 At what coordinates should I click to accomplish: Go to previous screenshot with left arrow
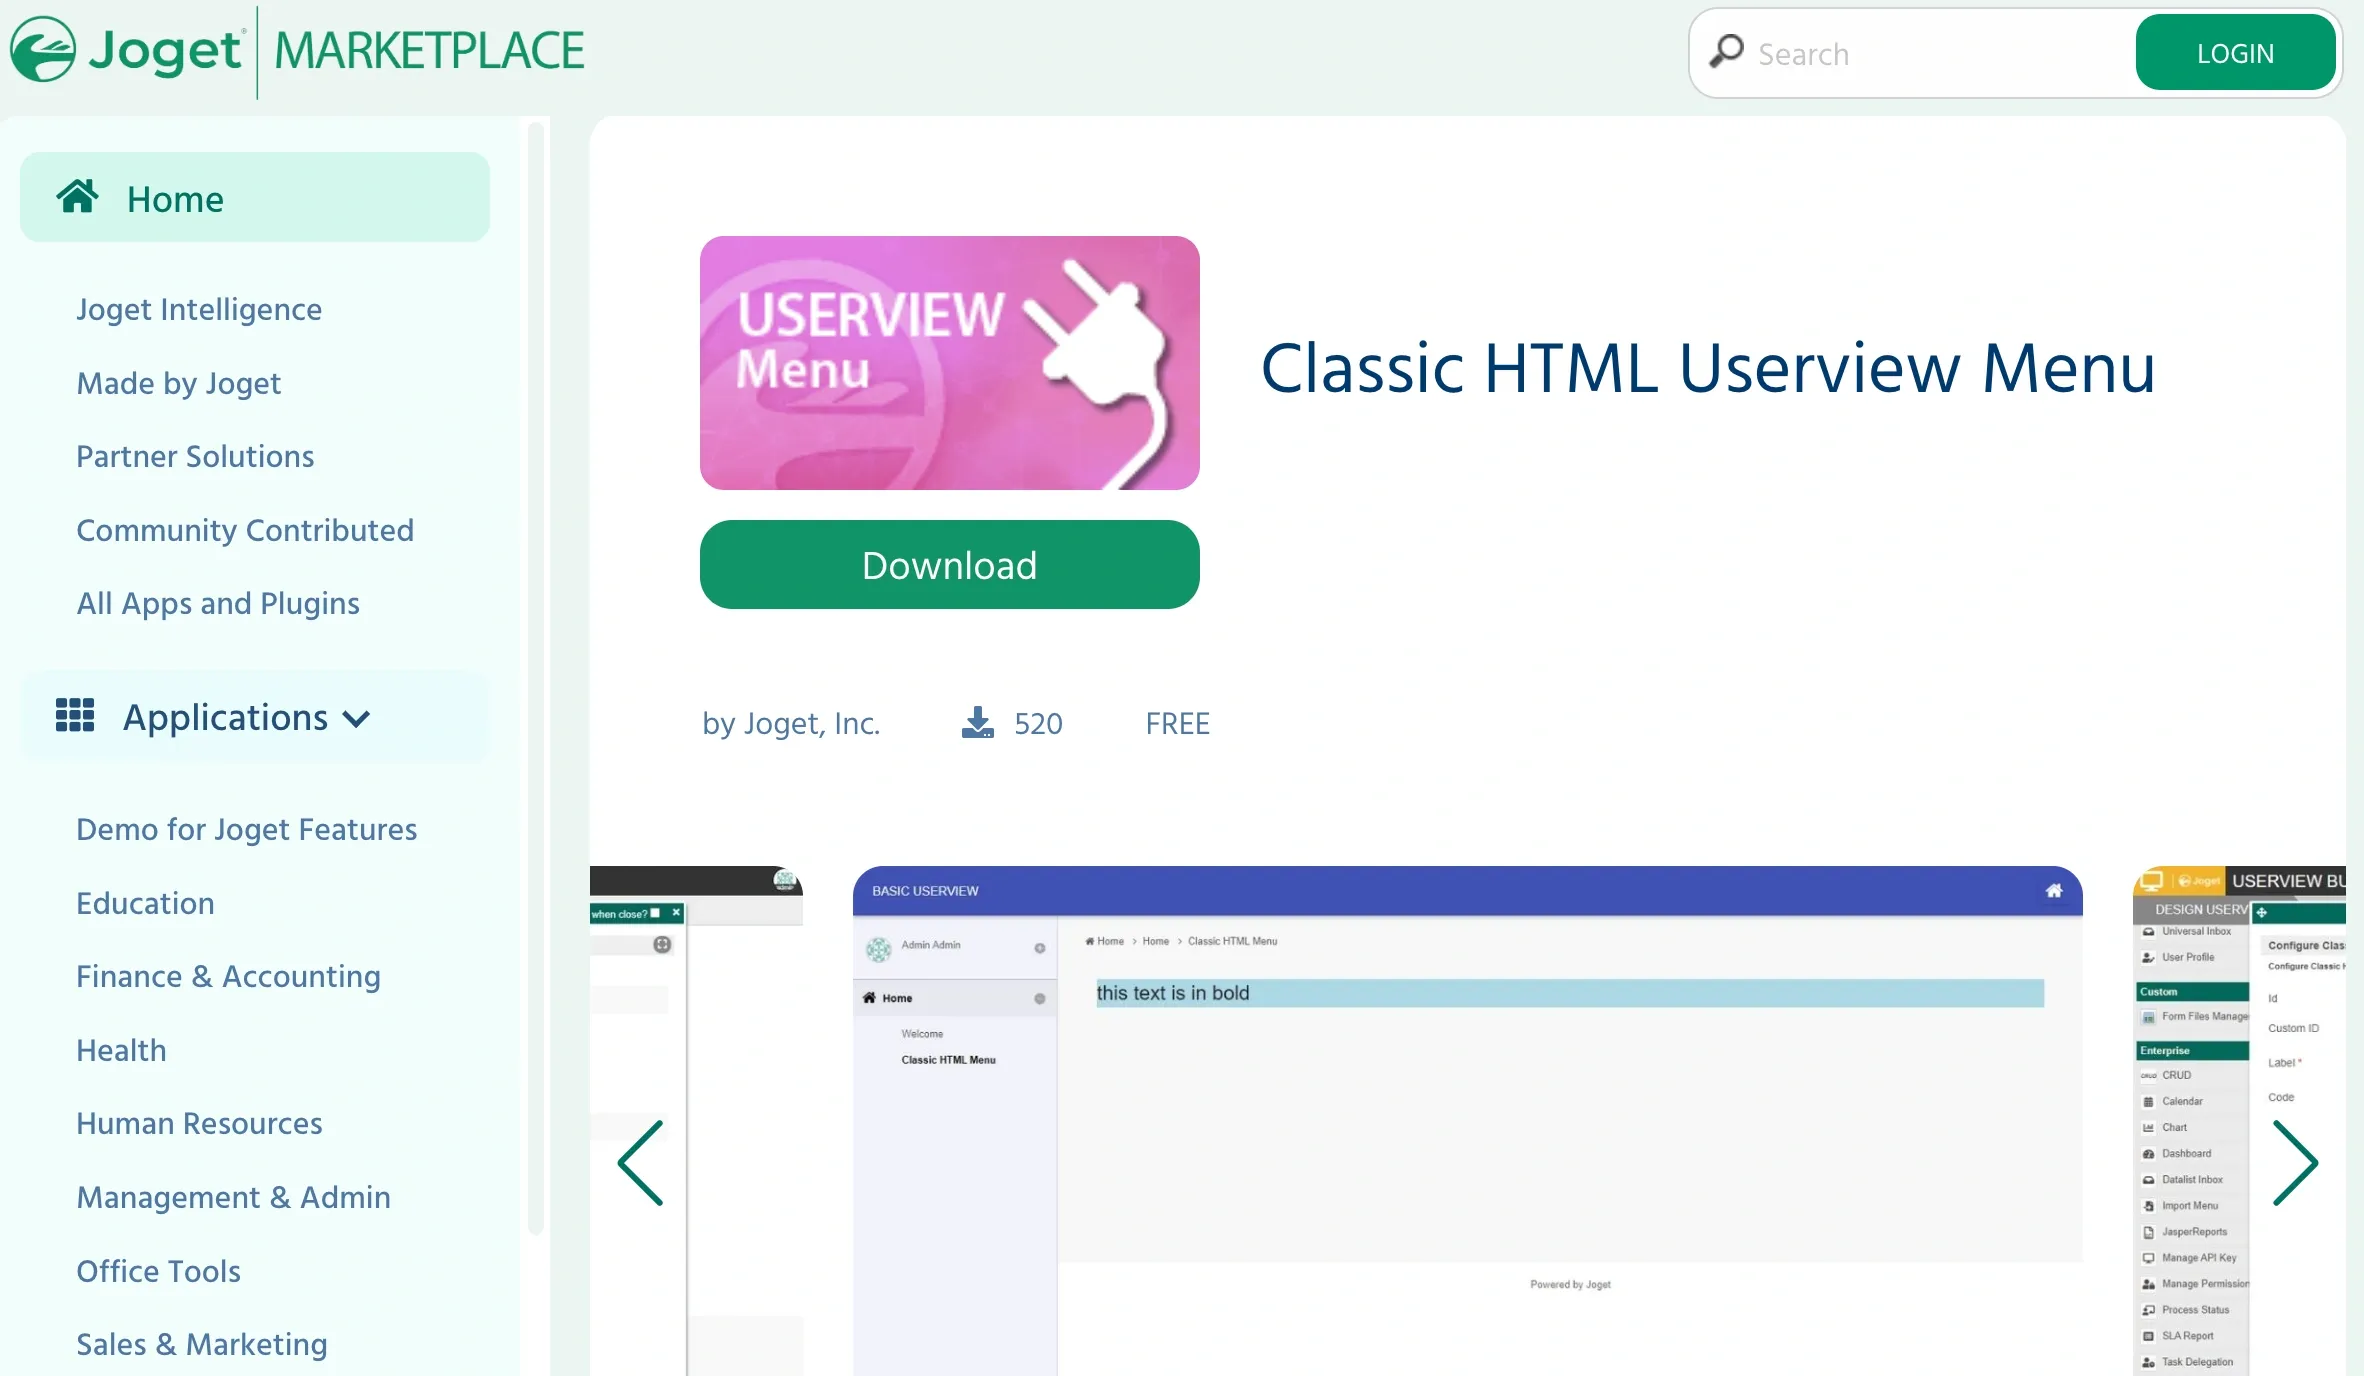pos(640,1163)
